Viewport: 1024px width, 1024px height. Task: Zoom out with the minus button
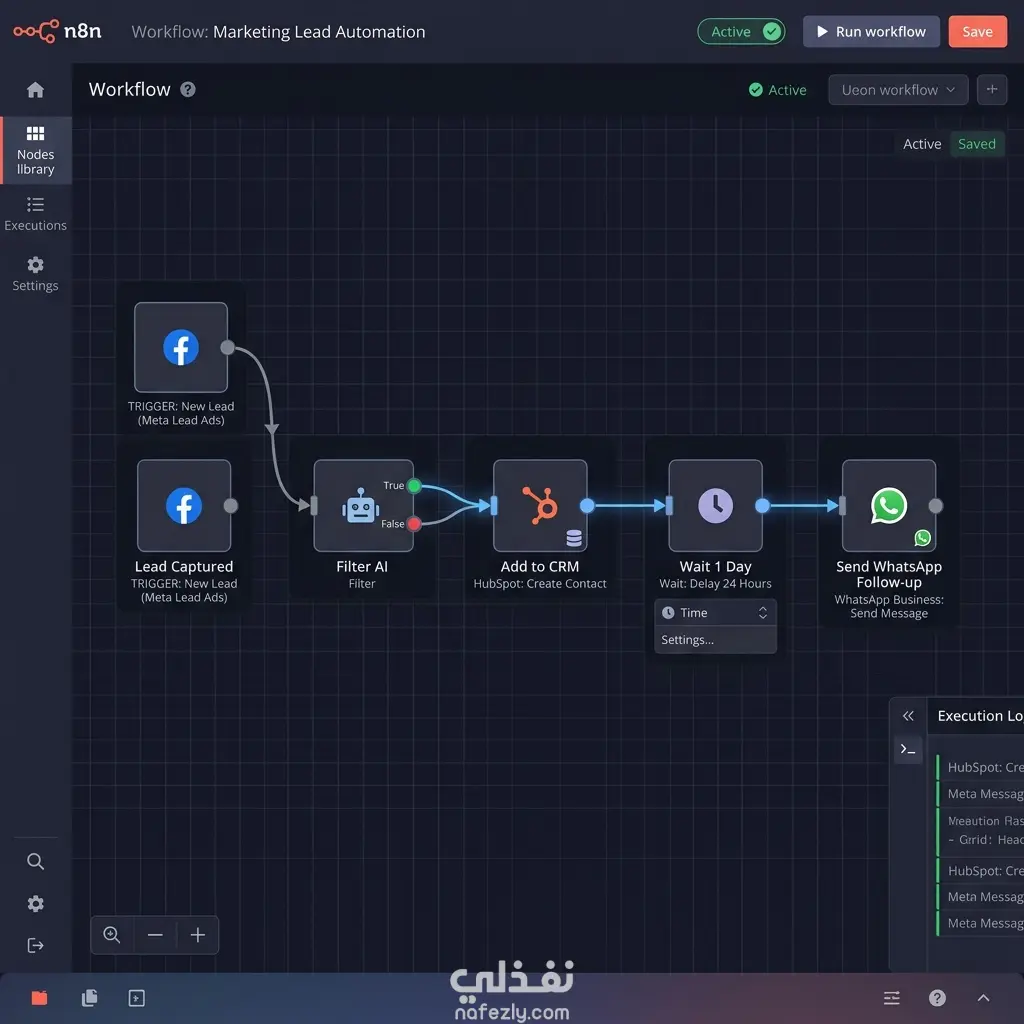pos(155,935)
